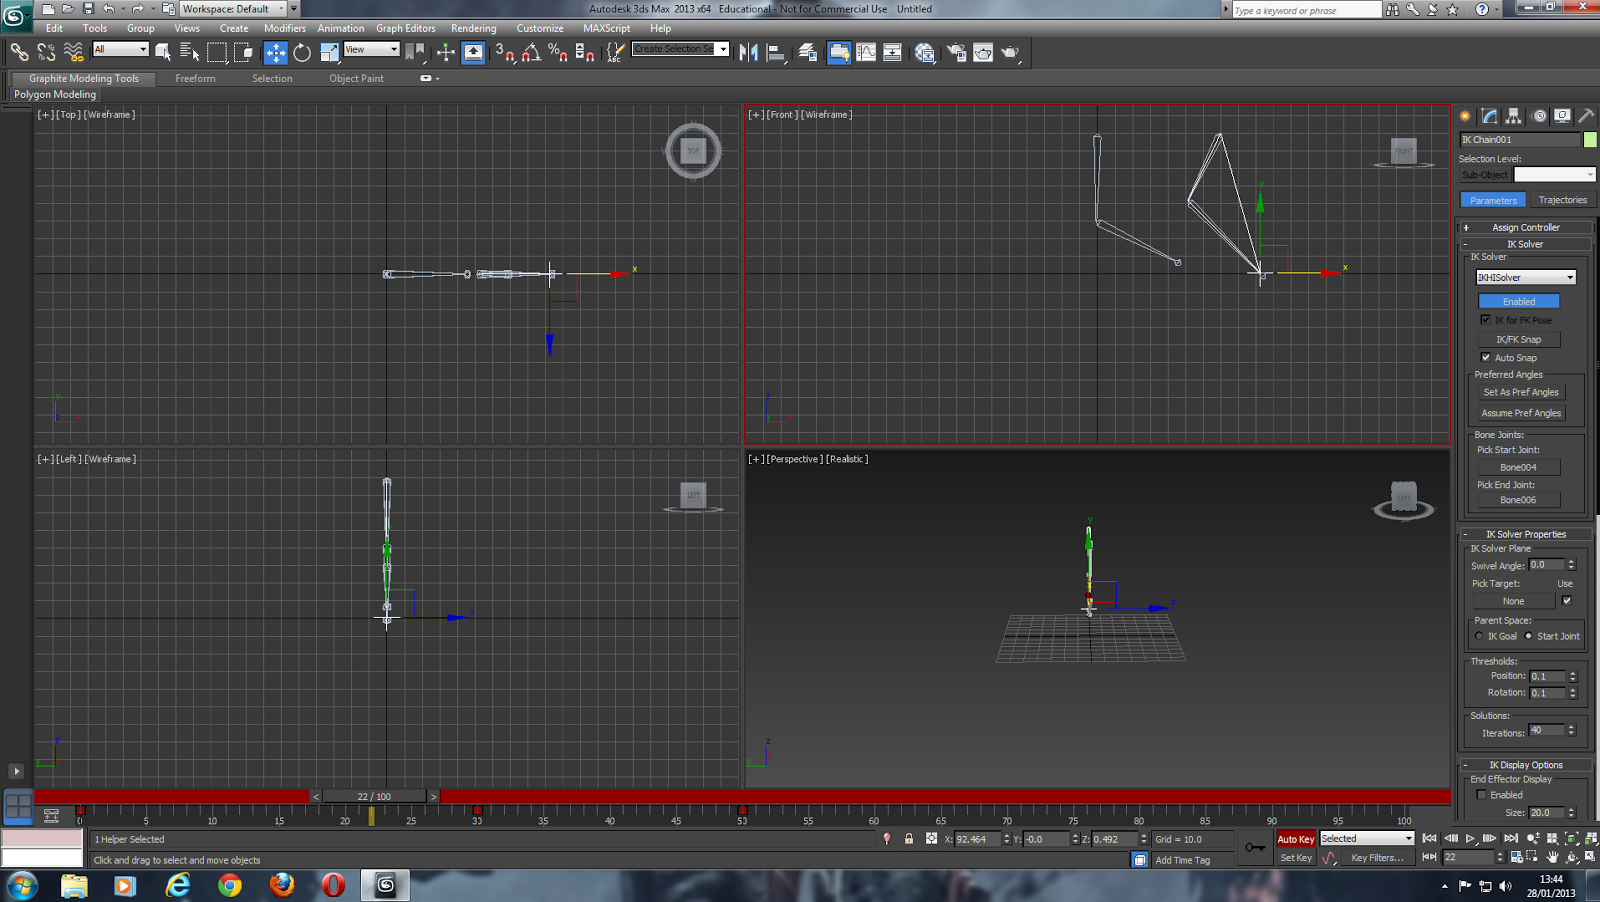Open the Mirror tool

click(x=748, y=52)
